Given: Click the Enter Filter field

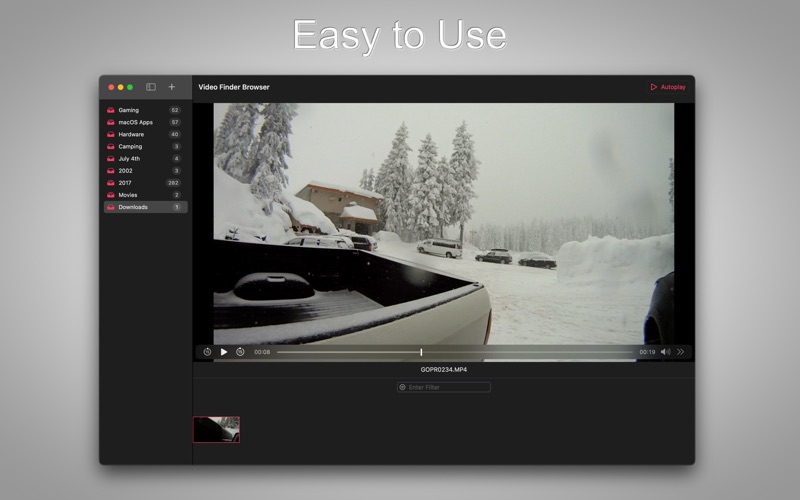Looking at the screenshot, I should pyautogui.click(x=444, y=387).
